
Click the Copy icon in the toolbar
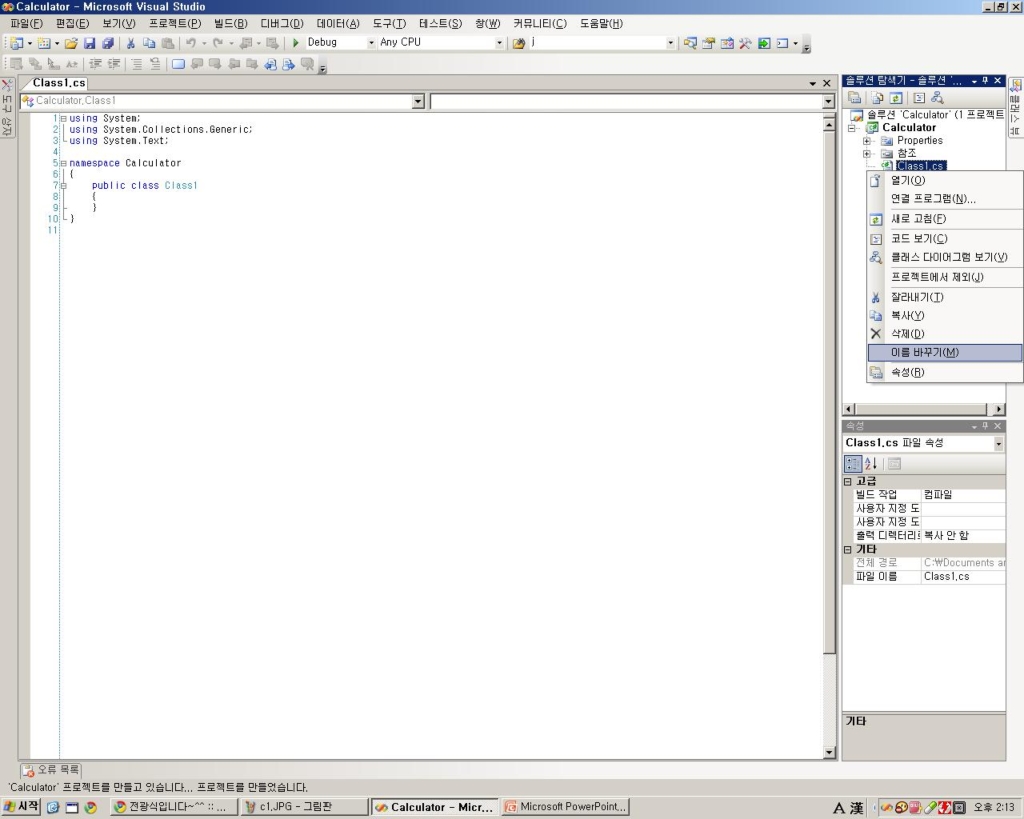[x=149, y=43]
